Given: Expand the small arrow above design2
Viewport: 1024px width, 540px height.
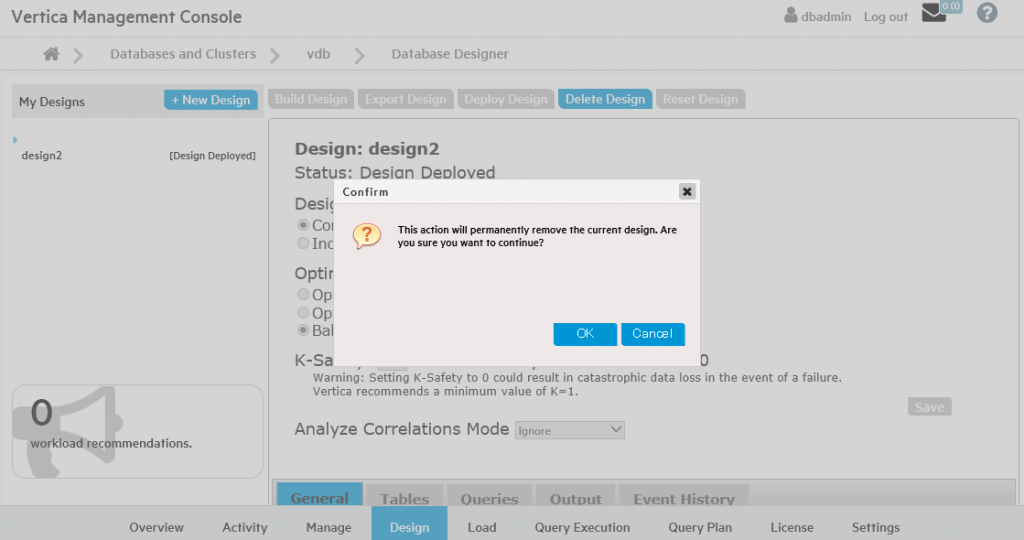Looking at the screenshot, I should pos(15,140).
